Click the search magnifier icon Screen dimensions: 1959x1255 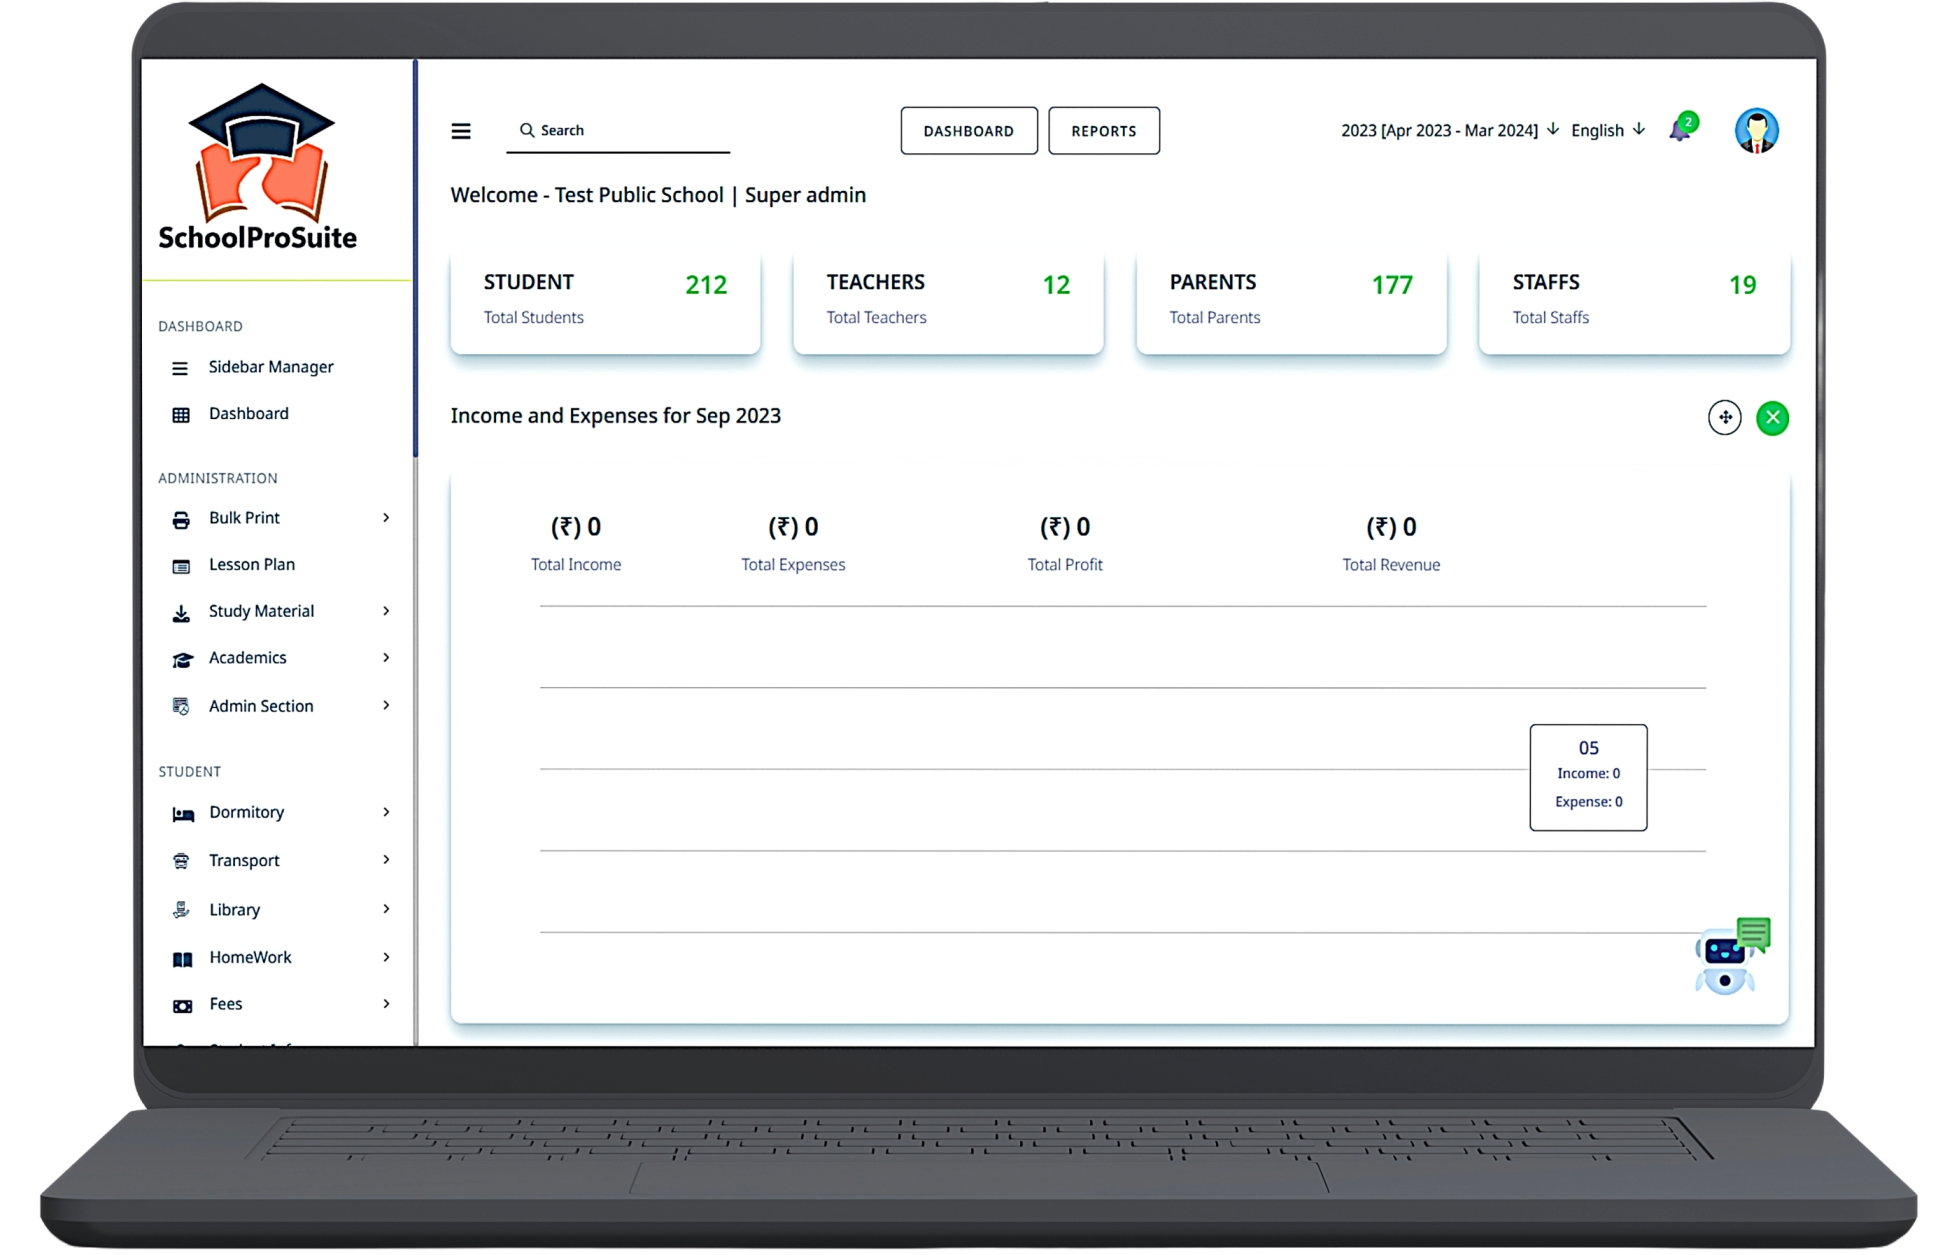[x=527, y=130]
